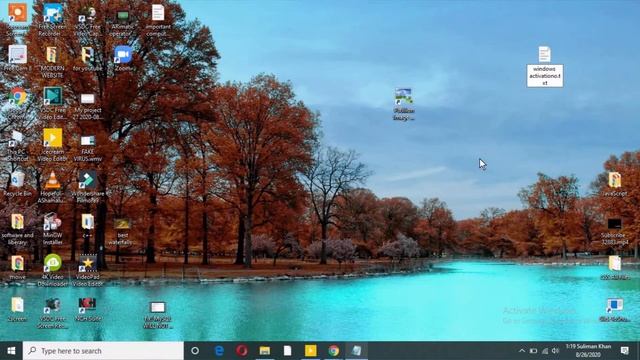This screenshot has width=640, height=360.
Task: Open VSDC Free Video Editor shortcut
Action: 53,104
